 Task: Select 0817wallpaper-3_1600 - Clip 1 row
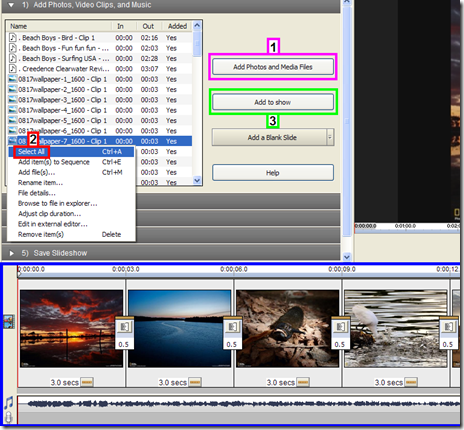click(x=99, y=100)
